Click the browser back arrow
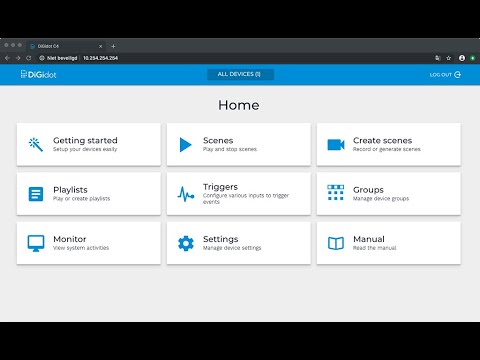 [7, 58]
